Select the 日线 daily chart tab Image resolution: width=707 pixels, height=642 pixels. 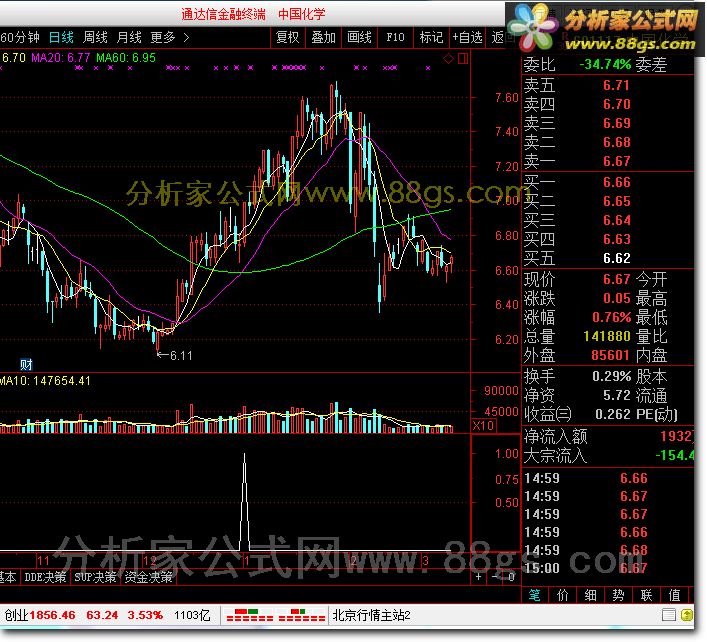point(61,37)
